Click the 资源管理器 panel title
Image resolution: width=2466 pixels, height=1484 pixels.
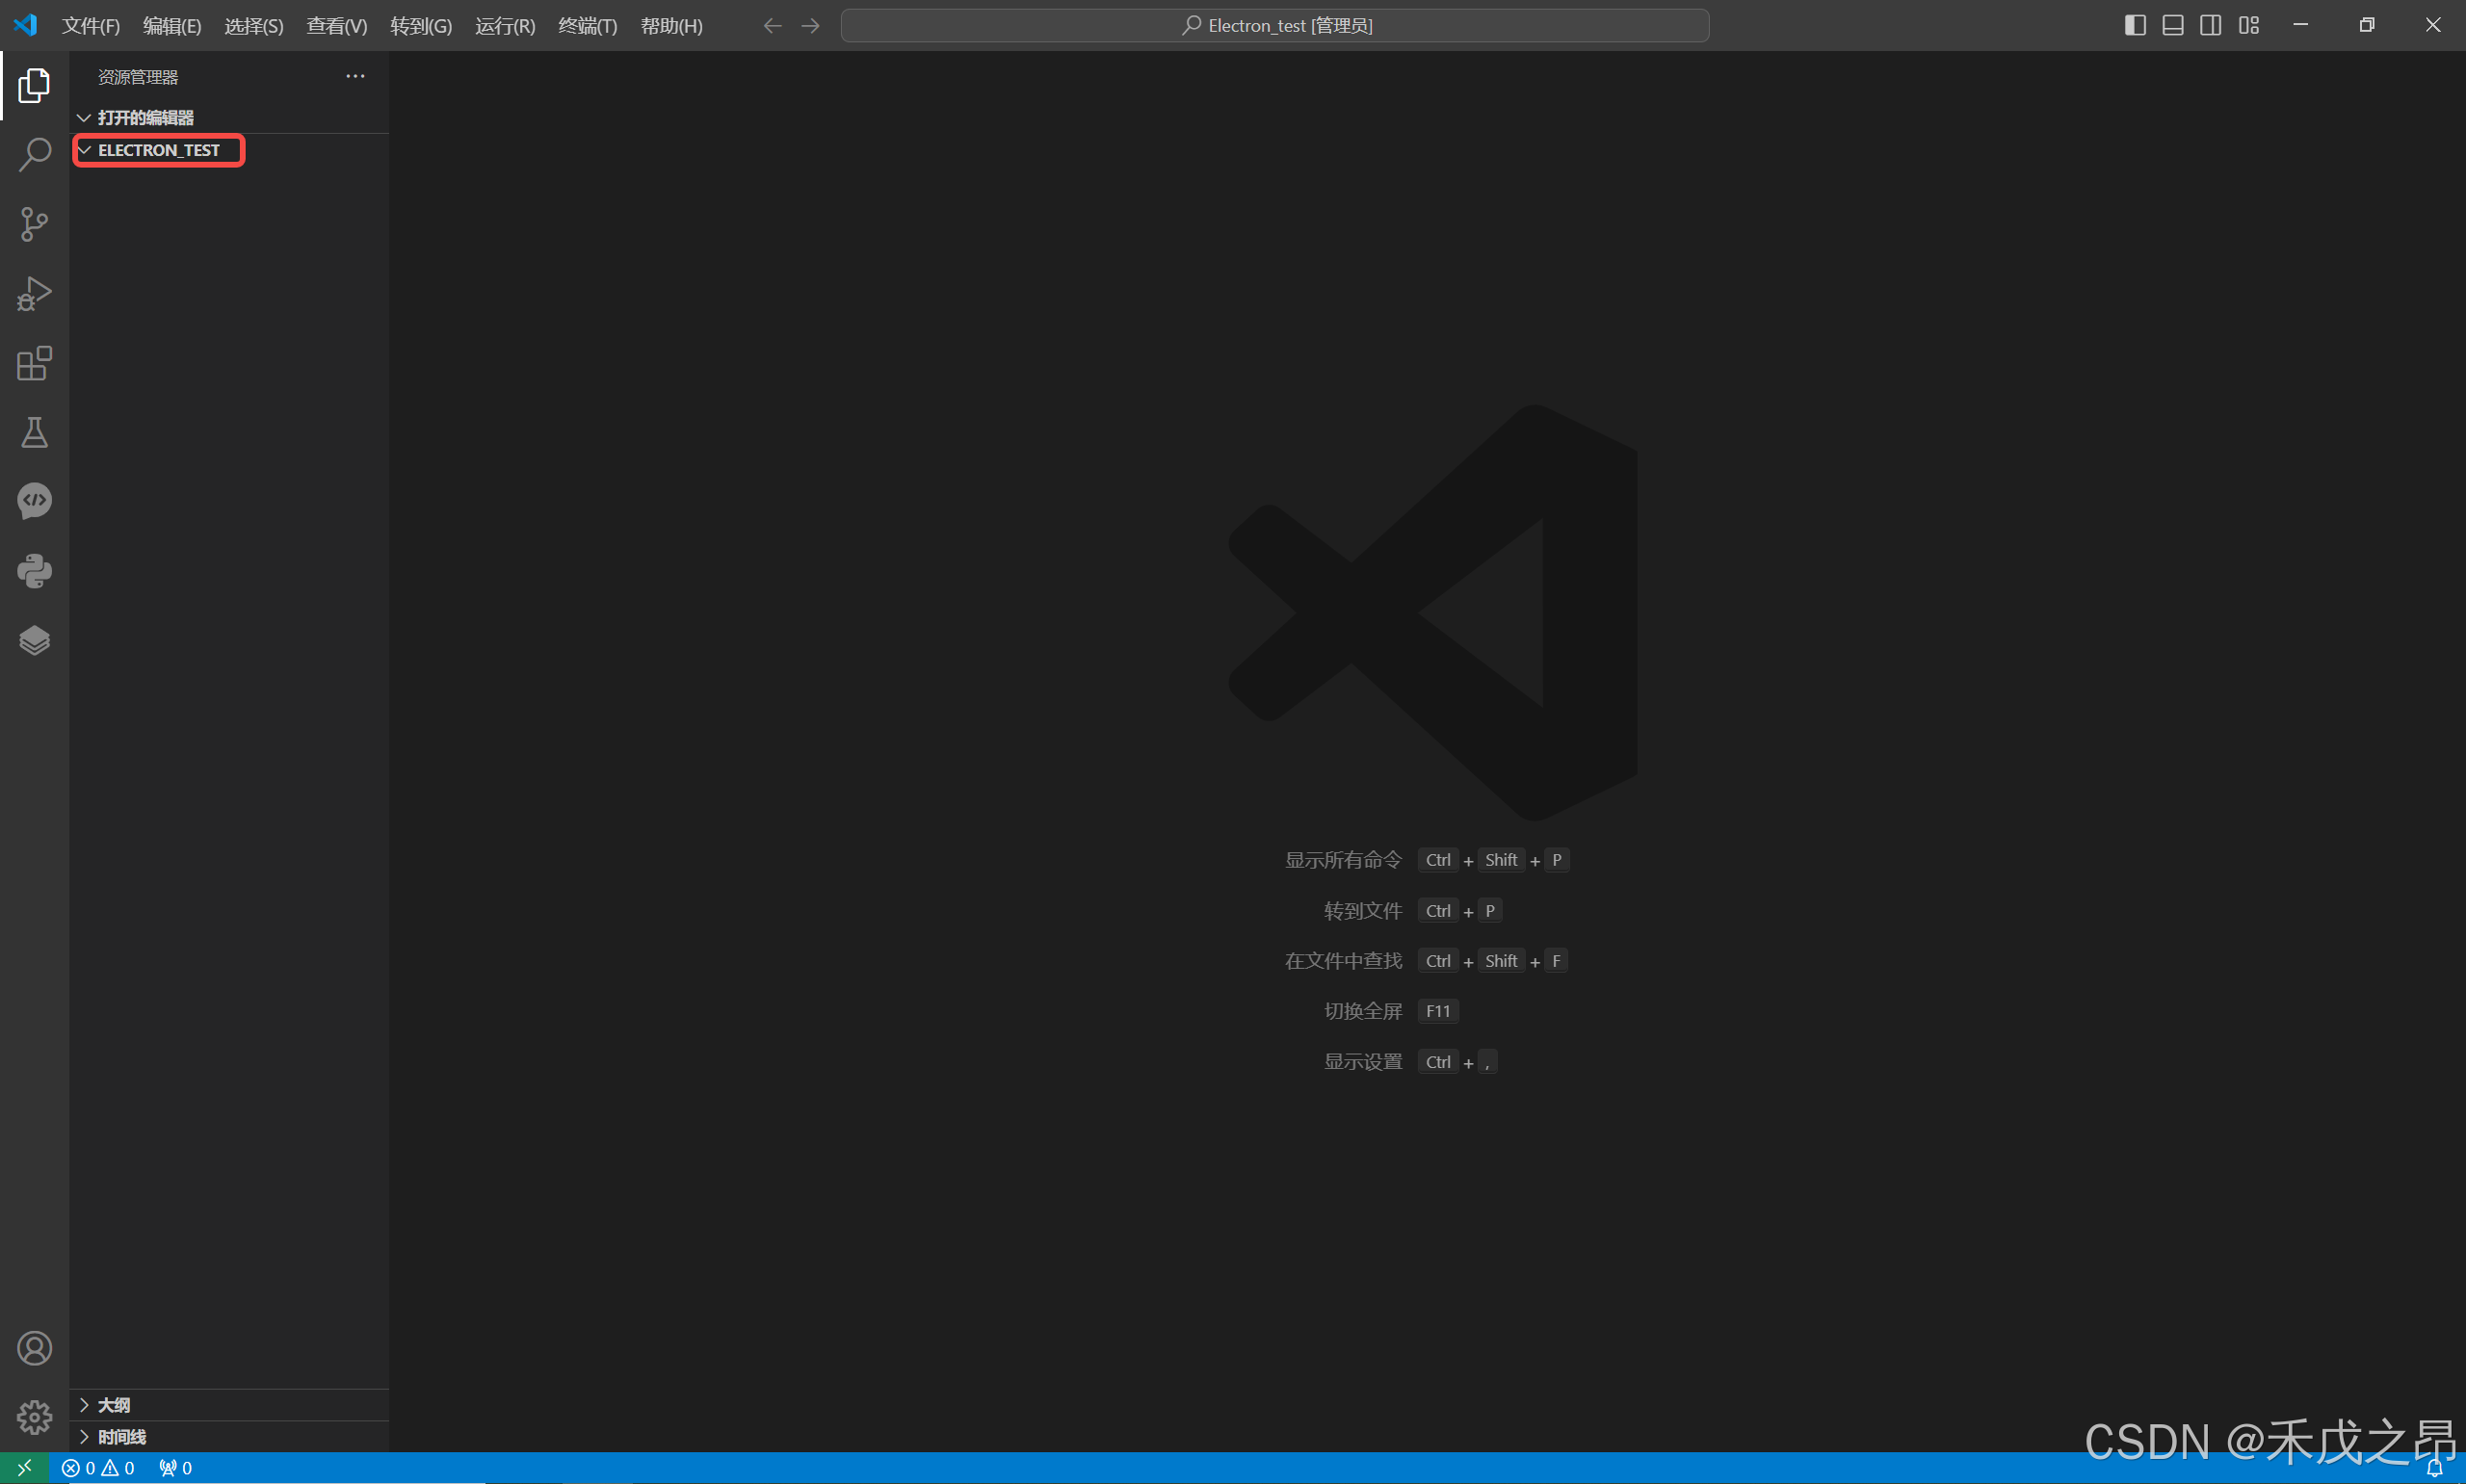tap(138, 77)
